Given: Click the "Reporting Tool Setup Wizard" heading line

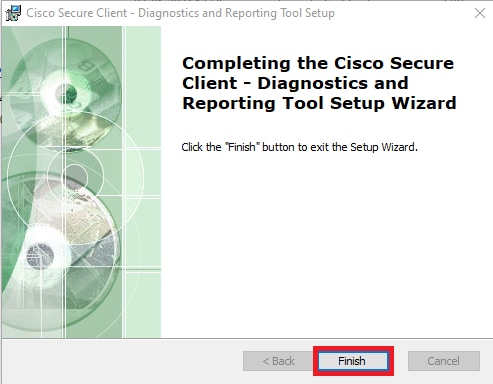Looking at the screenshot, I should 319,103.
